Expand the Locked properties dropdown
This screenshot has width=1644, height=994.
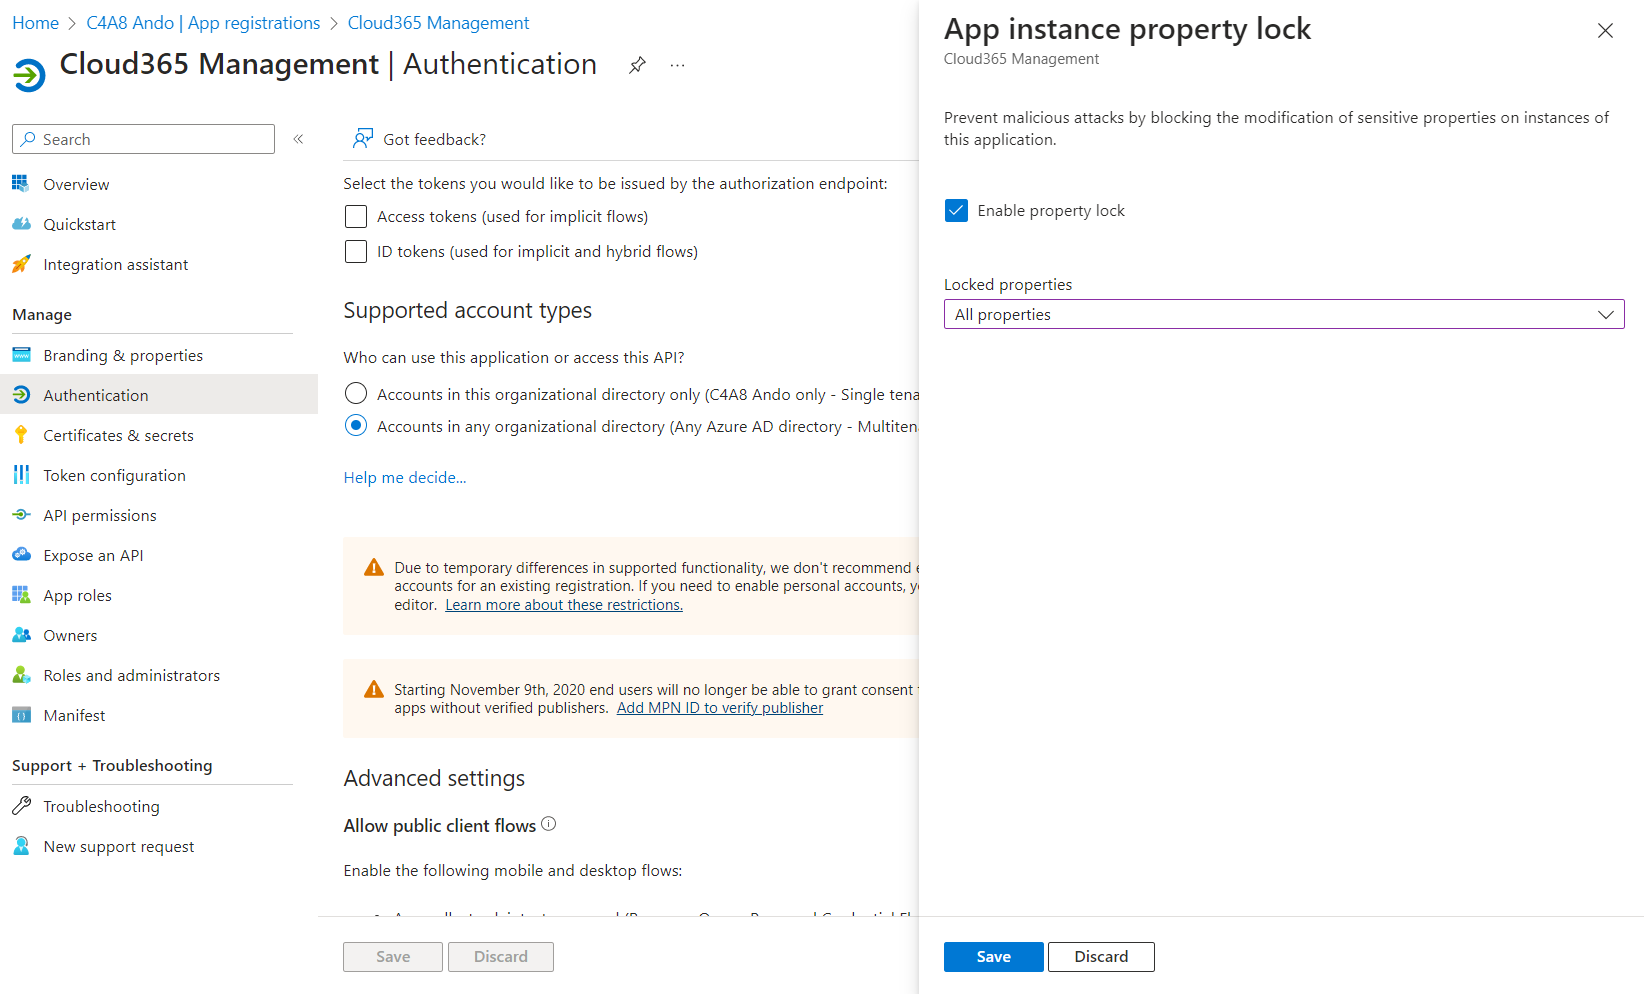tap(1284, 314)
